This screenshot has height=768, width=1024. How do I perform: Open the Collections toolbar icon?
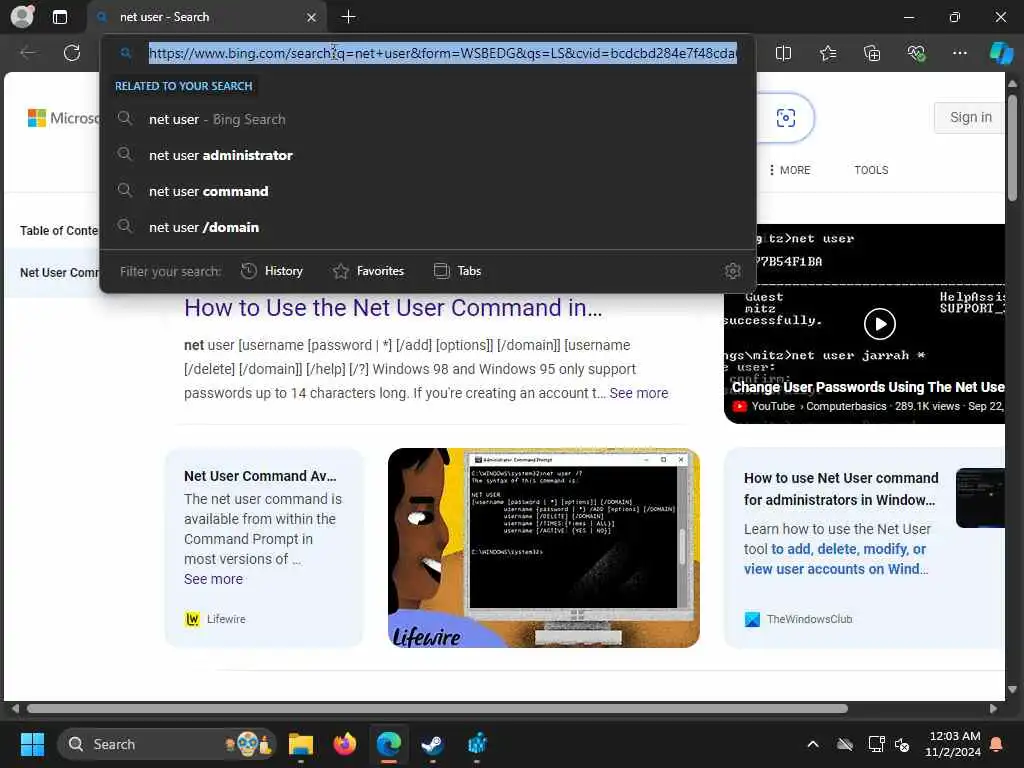pos(872,53)
